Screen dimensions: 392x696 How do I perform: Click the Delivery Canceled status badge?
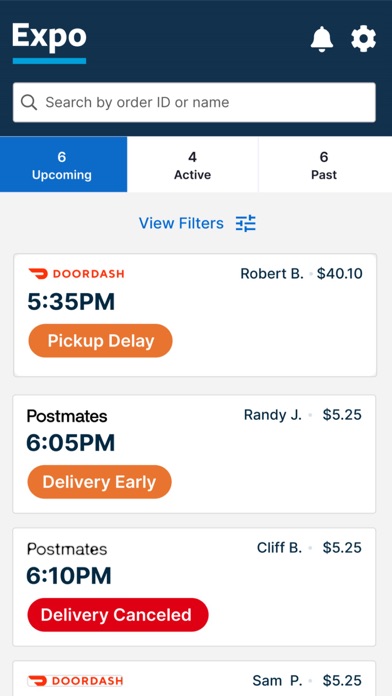[x=118, y=615]
